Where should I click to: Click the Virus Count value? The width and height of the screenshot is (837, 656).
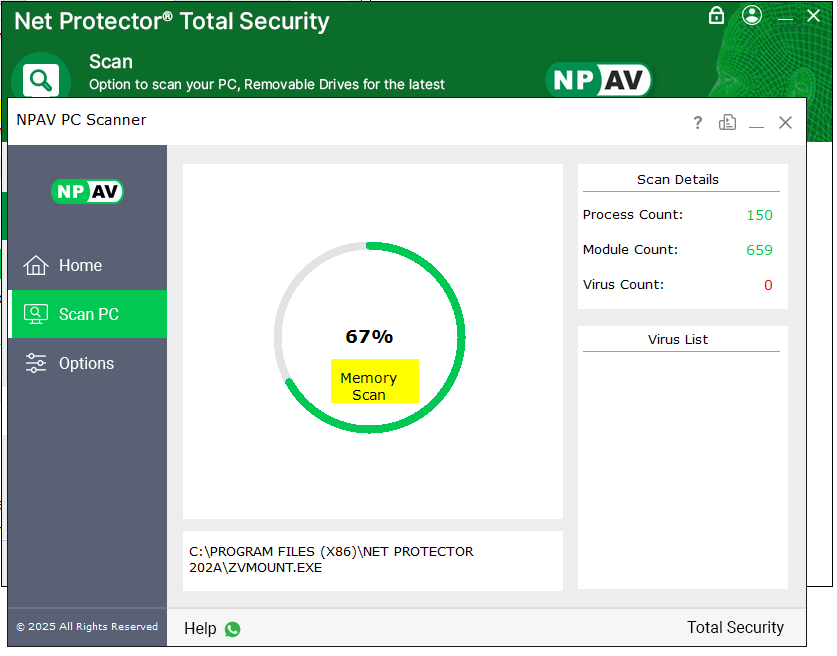pos(768,285)
